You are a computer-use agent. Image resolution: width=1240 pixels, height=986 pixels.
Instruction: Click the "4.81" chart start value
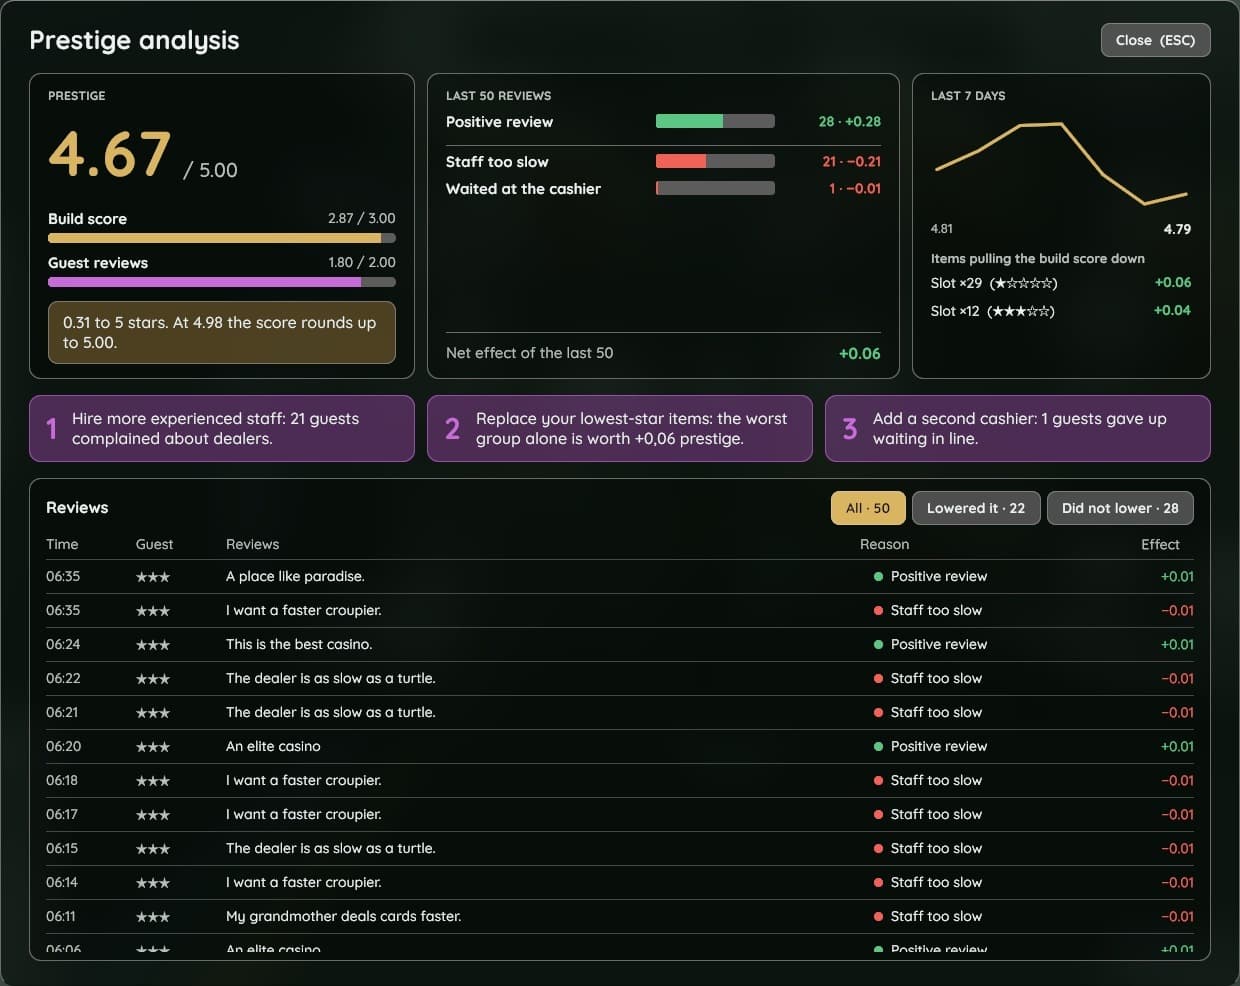942,229
